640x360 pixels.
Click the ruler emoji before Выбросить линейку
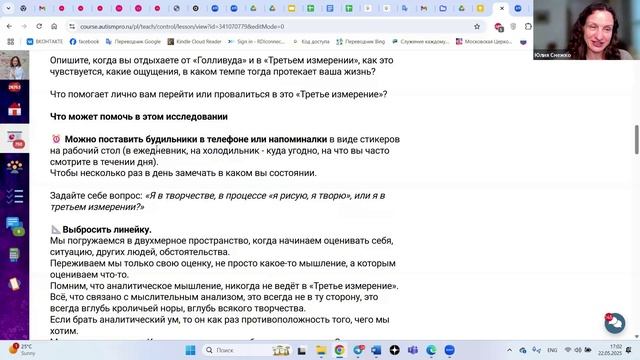[56, 229]
